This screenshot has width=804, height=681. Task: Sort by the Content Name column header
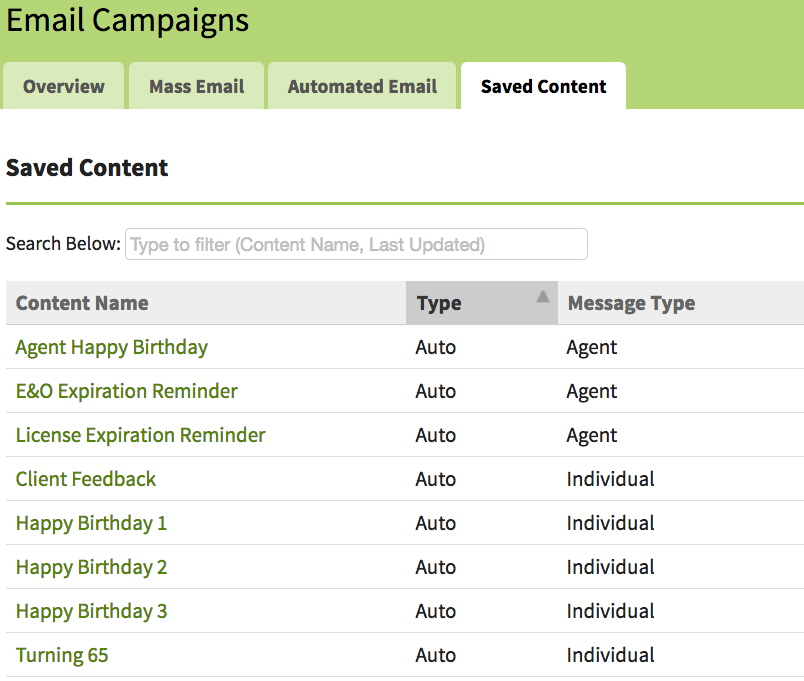pos(82,303)
